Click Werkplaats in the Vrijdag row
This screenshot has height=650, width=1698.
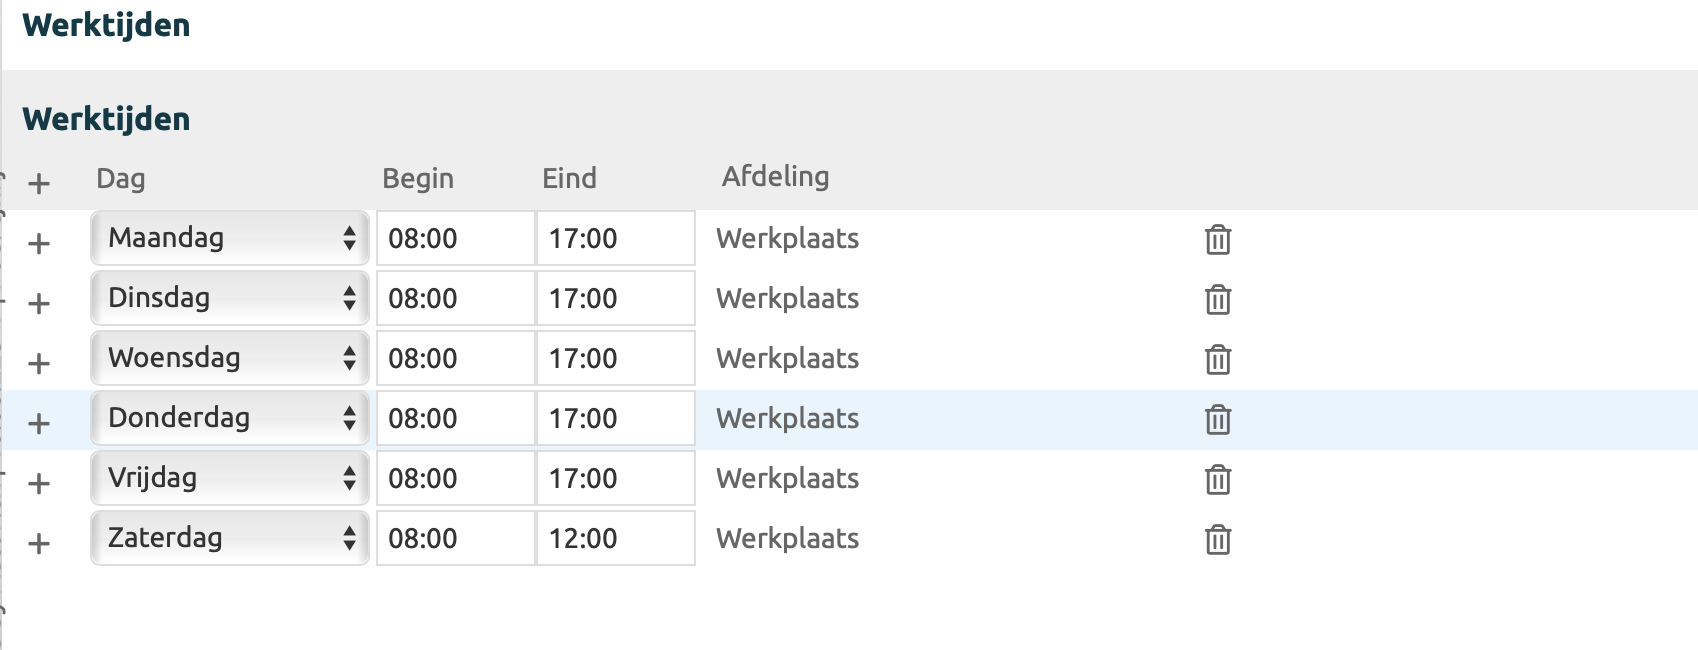click(787, 479)
